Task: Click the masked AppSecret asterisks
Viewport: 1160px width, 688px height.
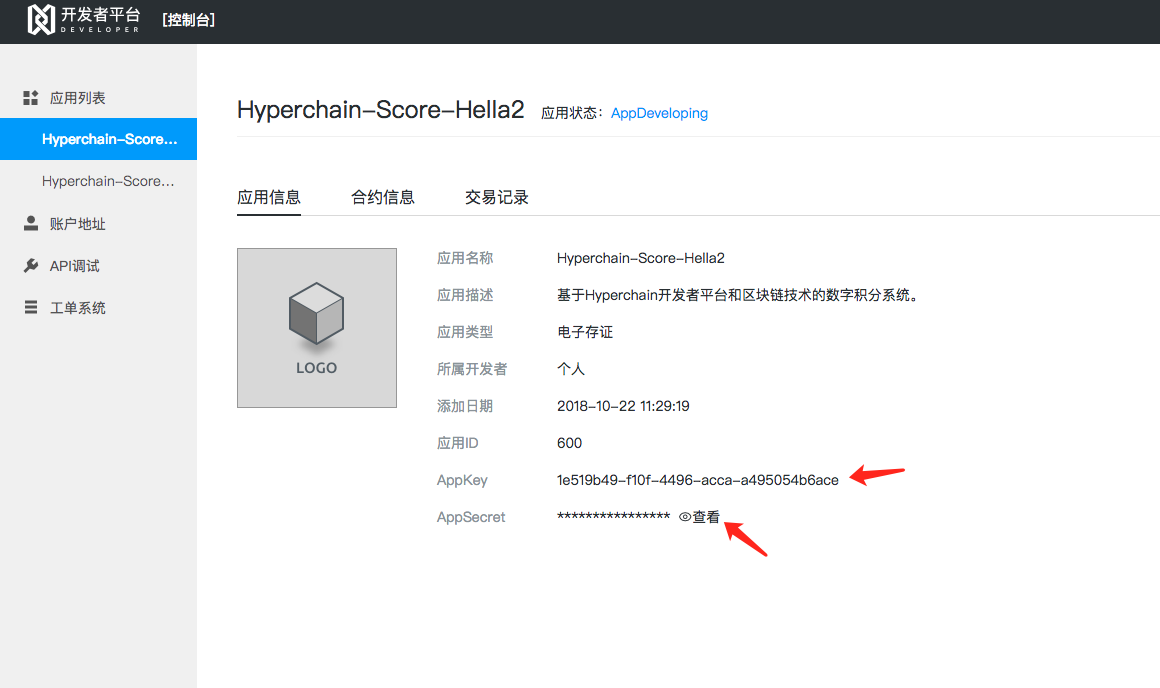Action: click(x=613, y=516)
